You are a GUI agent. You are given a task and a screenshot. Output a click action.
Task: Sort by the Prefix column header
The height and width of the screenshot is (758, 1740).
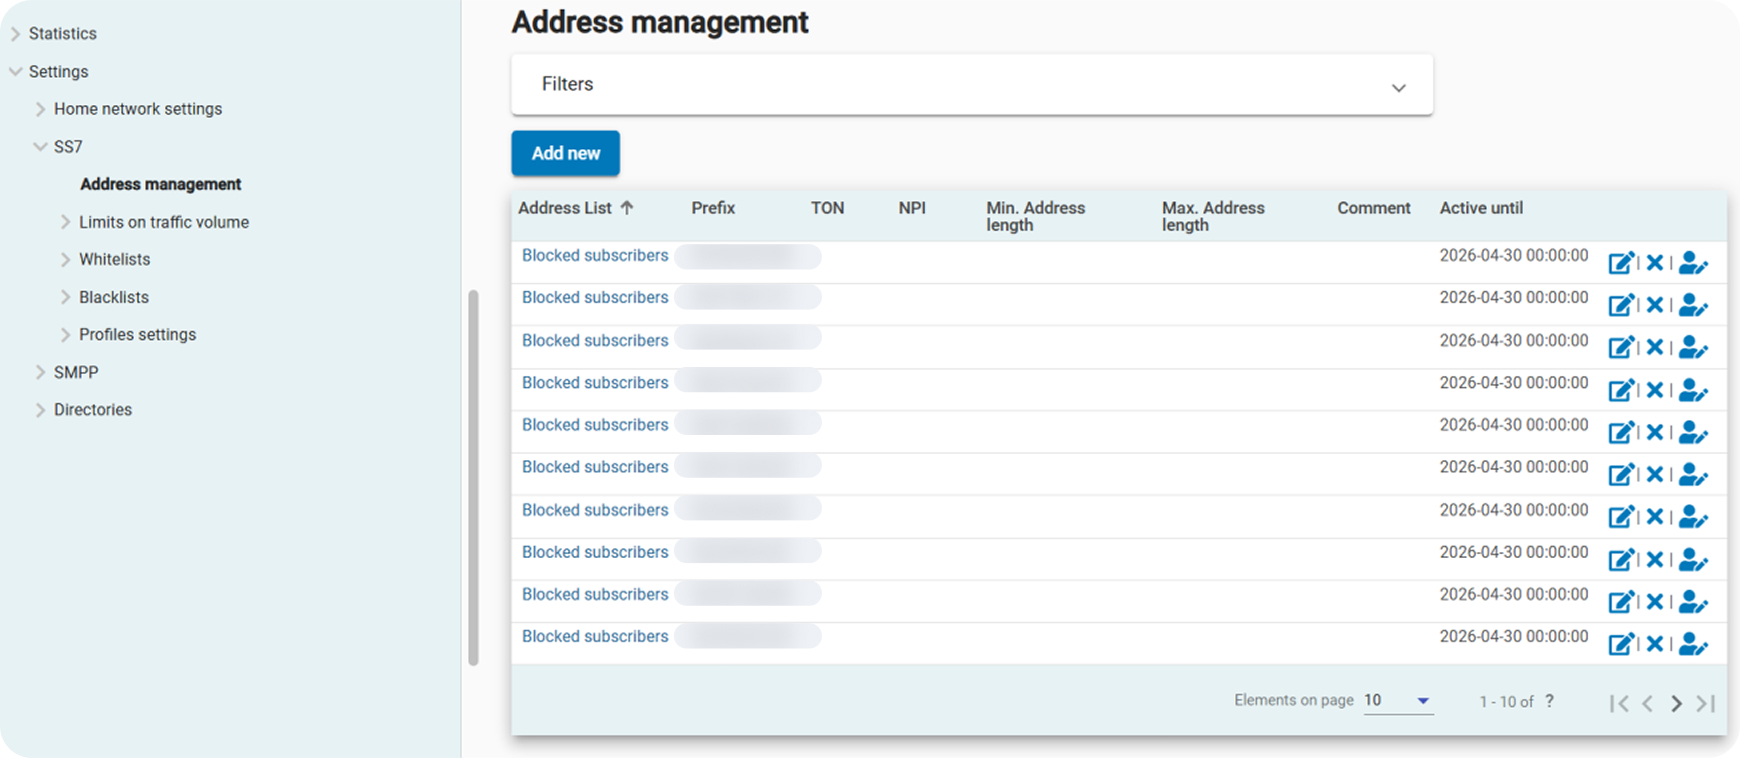[x=713, y=208]
